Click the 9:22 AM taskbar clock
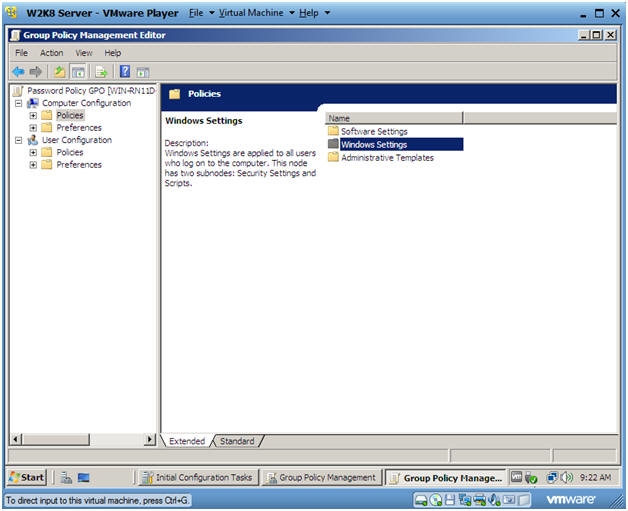 tap(595, 477)
